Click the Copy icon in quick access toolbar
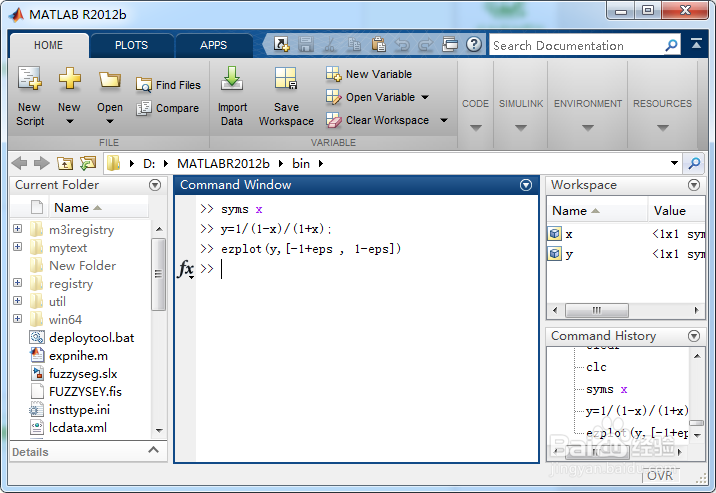The image size is (716, 493). tap(354, 45)
